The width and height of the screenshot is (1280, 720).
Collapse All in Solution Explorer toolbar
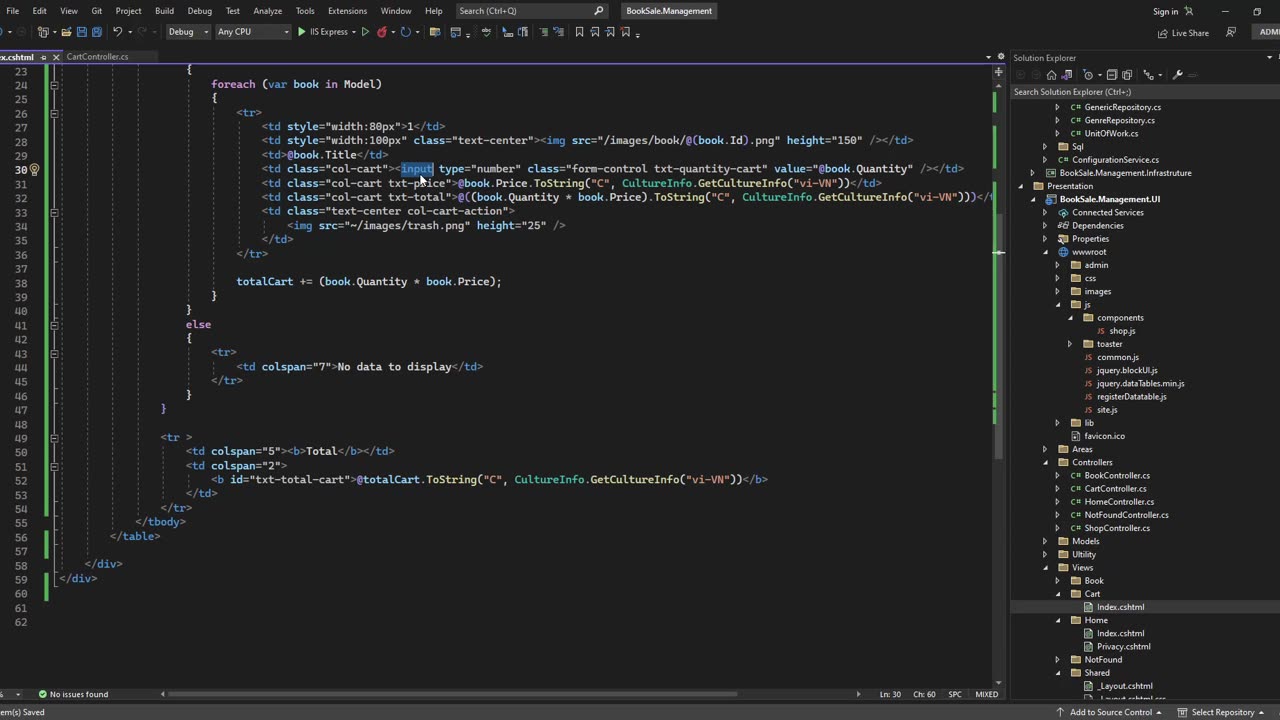click(x=1112, y=75)
